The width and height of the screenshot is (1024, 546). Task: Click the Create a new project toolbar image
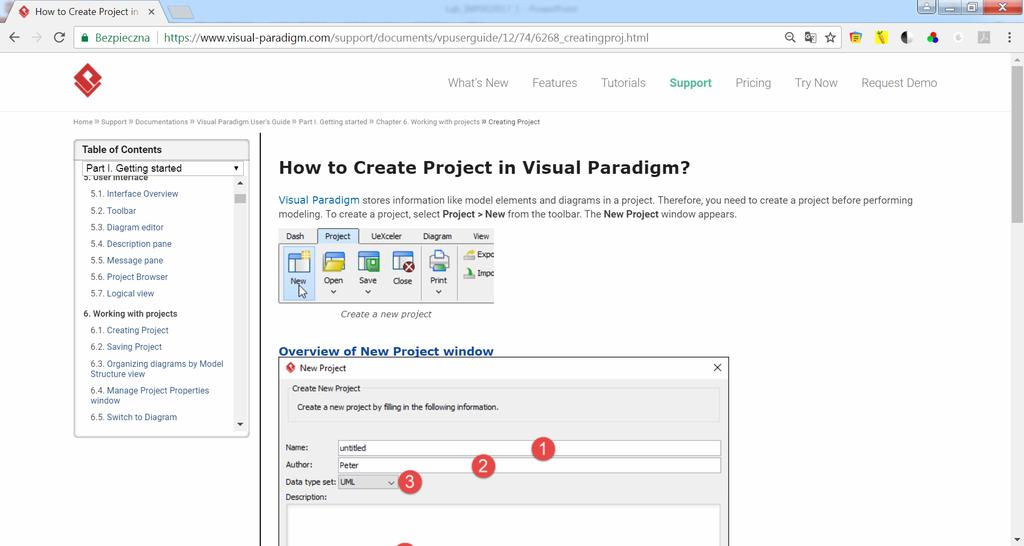386,266
